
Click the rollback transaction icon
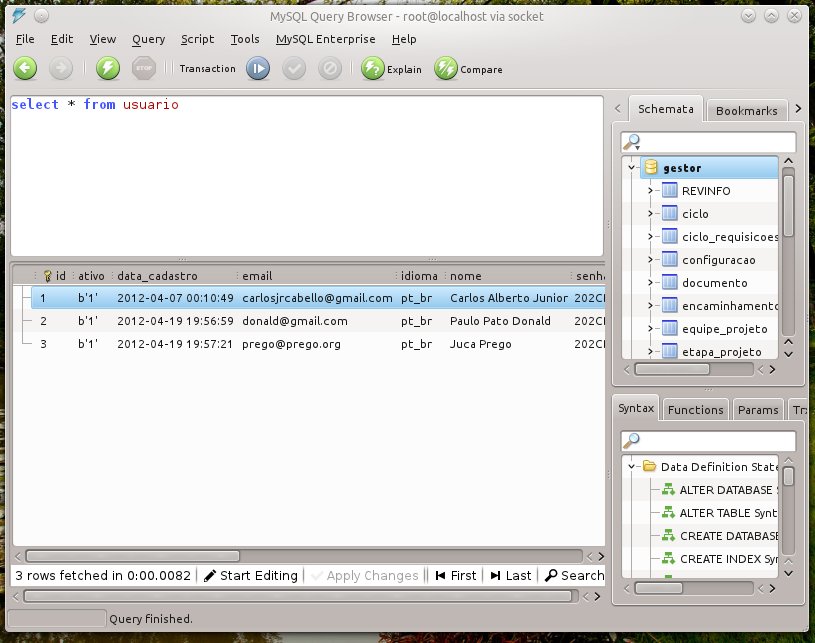coord(330,68)
